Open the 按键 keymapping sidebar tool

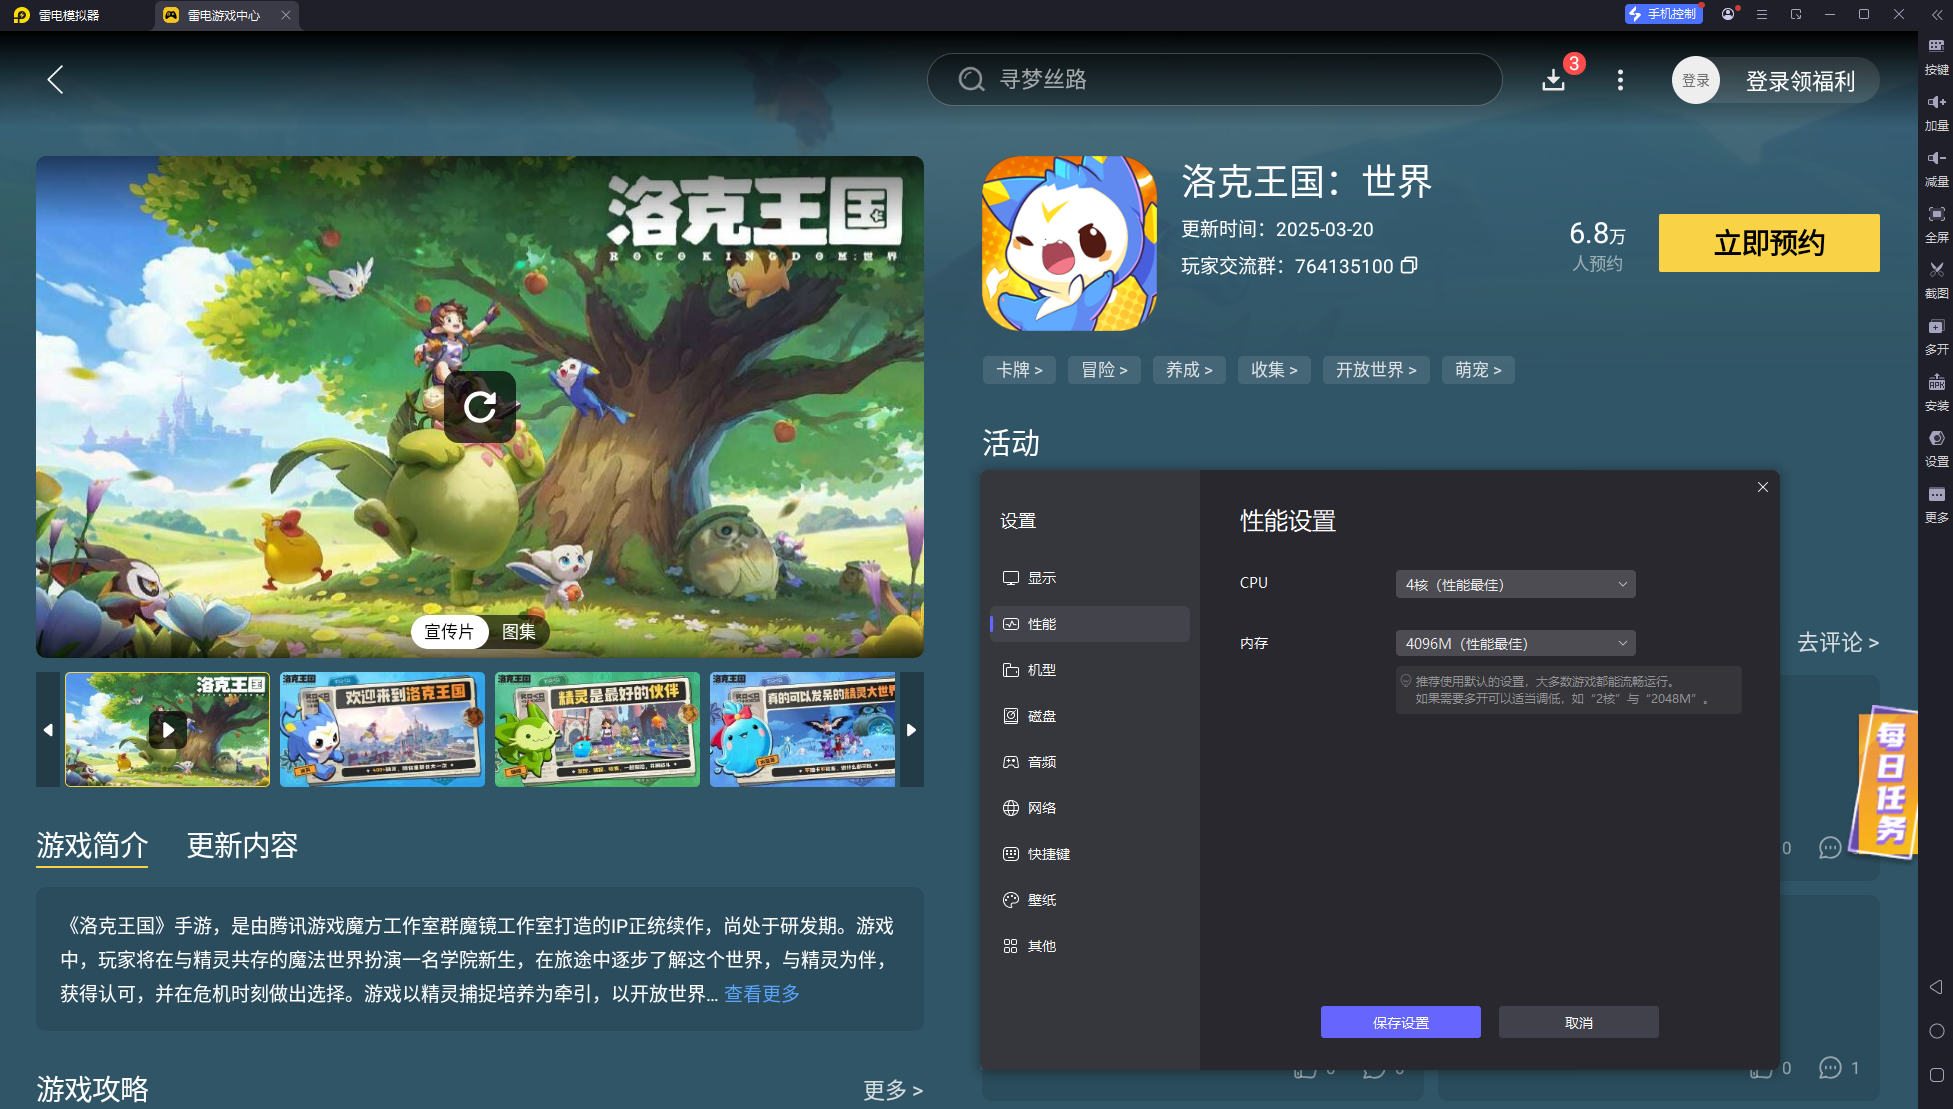point(1936,57)
